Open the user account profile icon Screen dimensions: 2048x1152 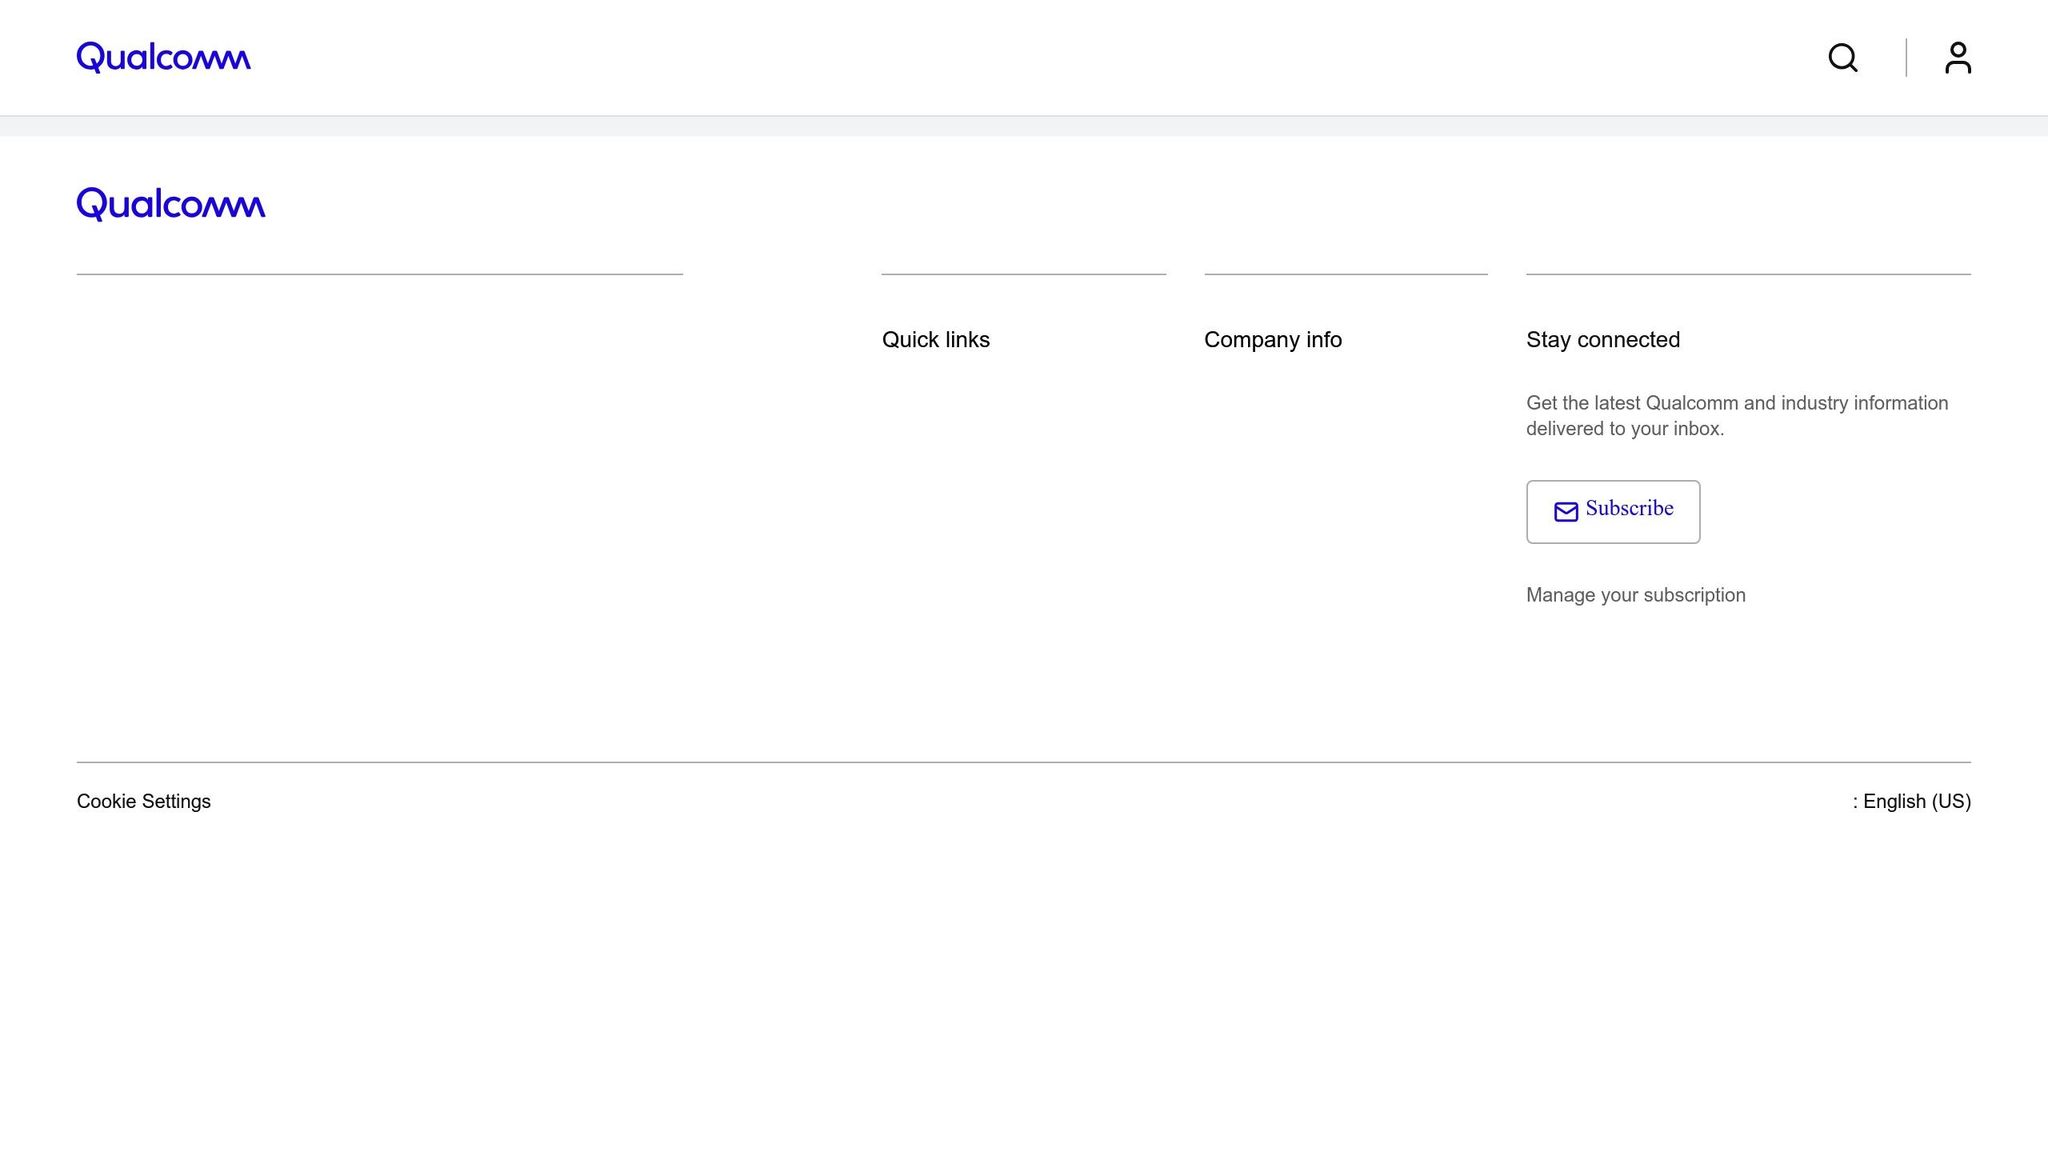pos(1957,58)
